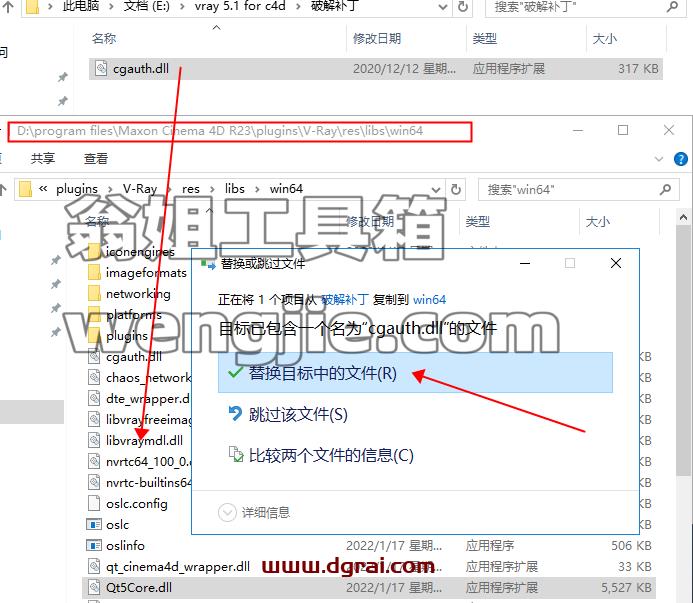Choose 比较两个文件的信息(C) option

[x=321, y=455]
